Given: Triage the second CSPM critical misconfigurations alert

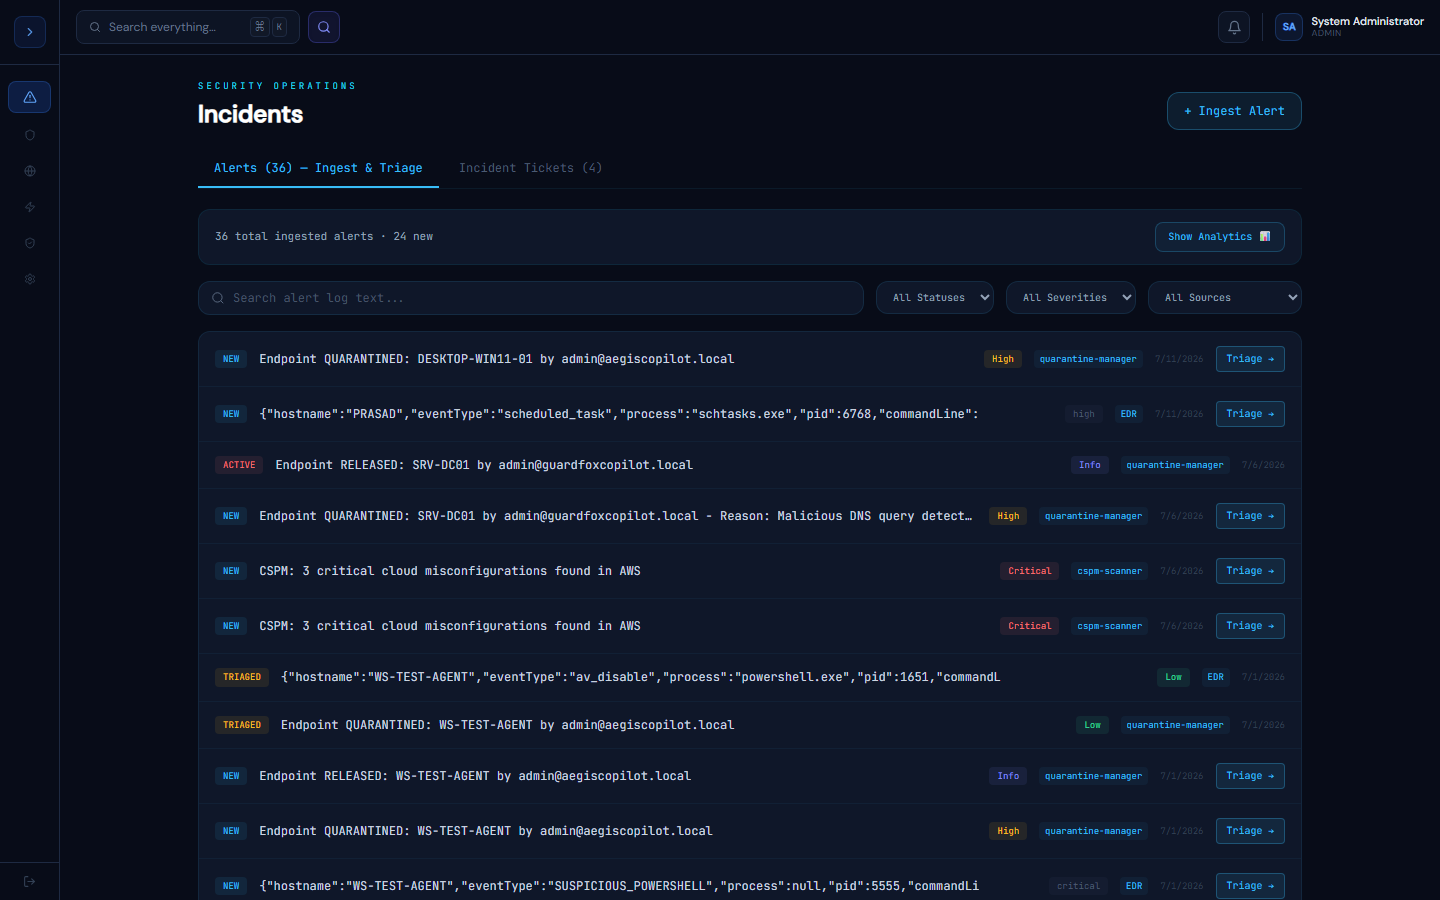Looking at the screenshot, I should pyautogui.click(x=1250, y=626).
